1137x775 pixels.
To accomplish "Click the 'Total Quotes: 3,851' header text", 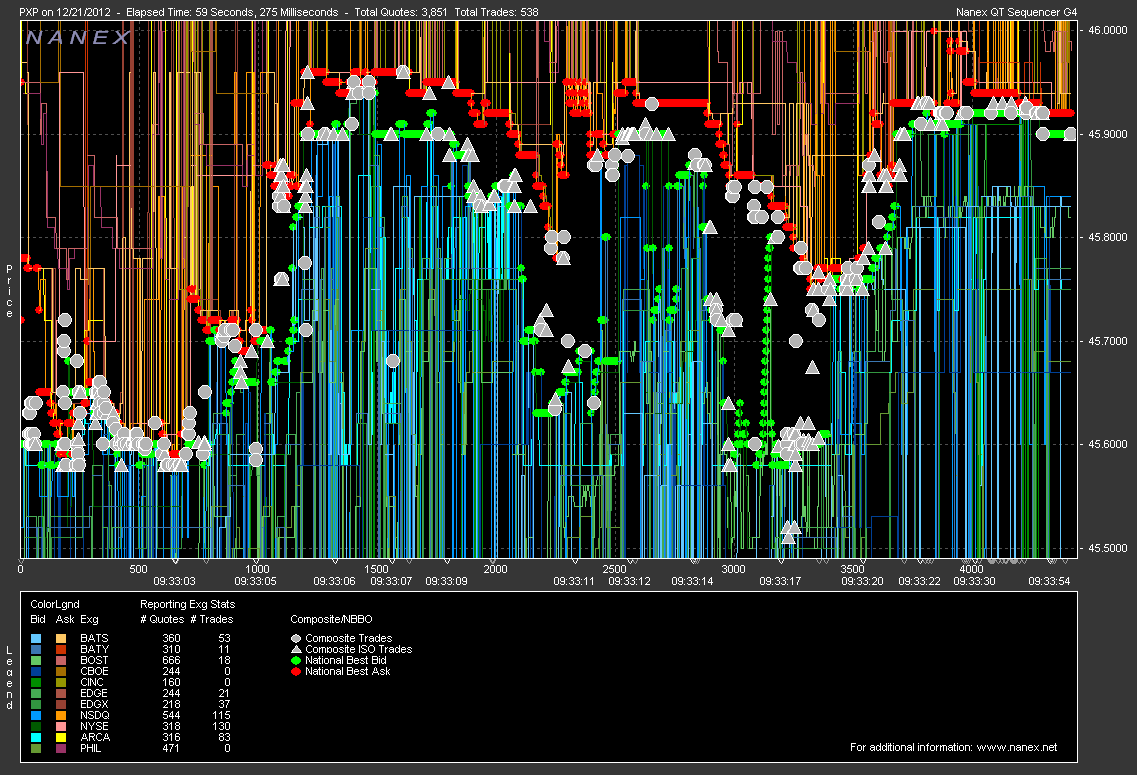I will coord(401,12).
